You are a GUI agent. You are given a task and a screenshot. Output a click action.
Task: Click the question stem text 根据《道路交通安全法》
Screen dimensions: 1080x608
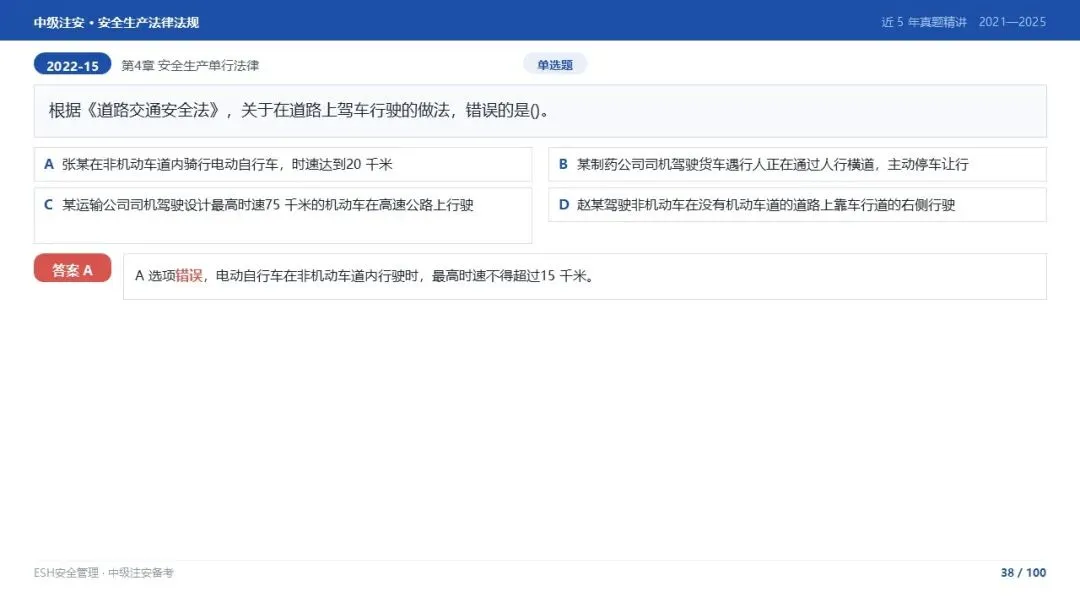click(300, 110)
